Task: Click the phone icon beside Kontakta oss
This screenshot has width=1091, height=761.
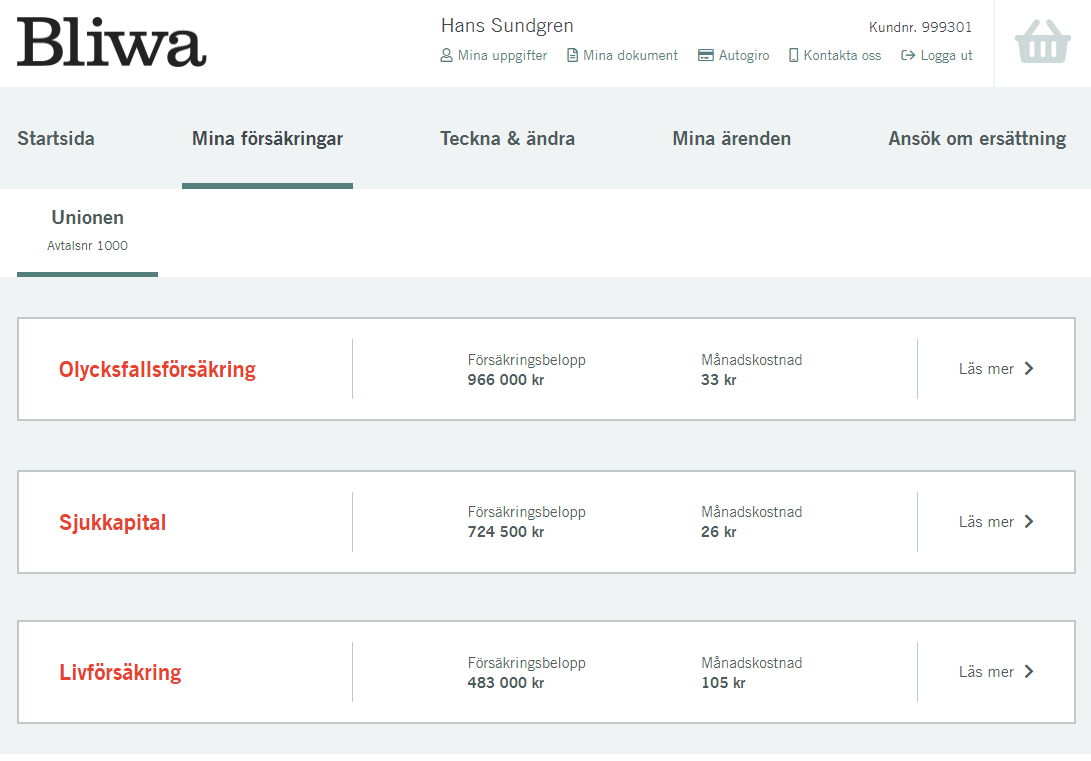Action: point(793,55)
